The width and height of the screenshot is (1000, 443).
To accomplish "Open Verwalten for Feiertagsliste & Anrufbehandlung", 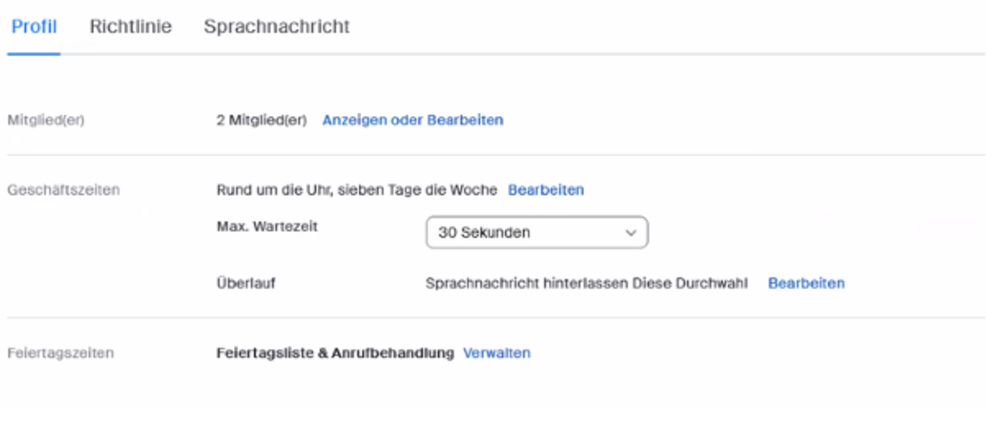I will click(497, 353).
